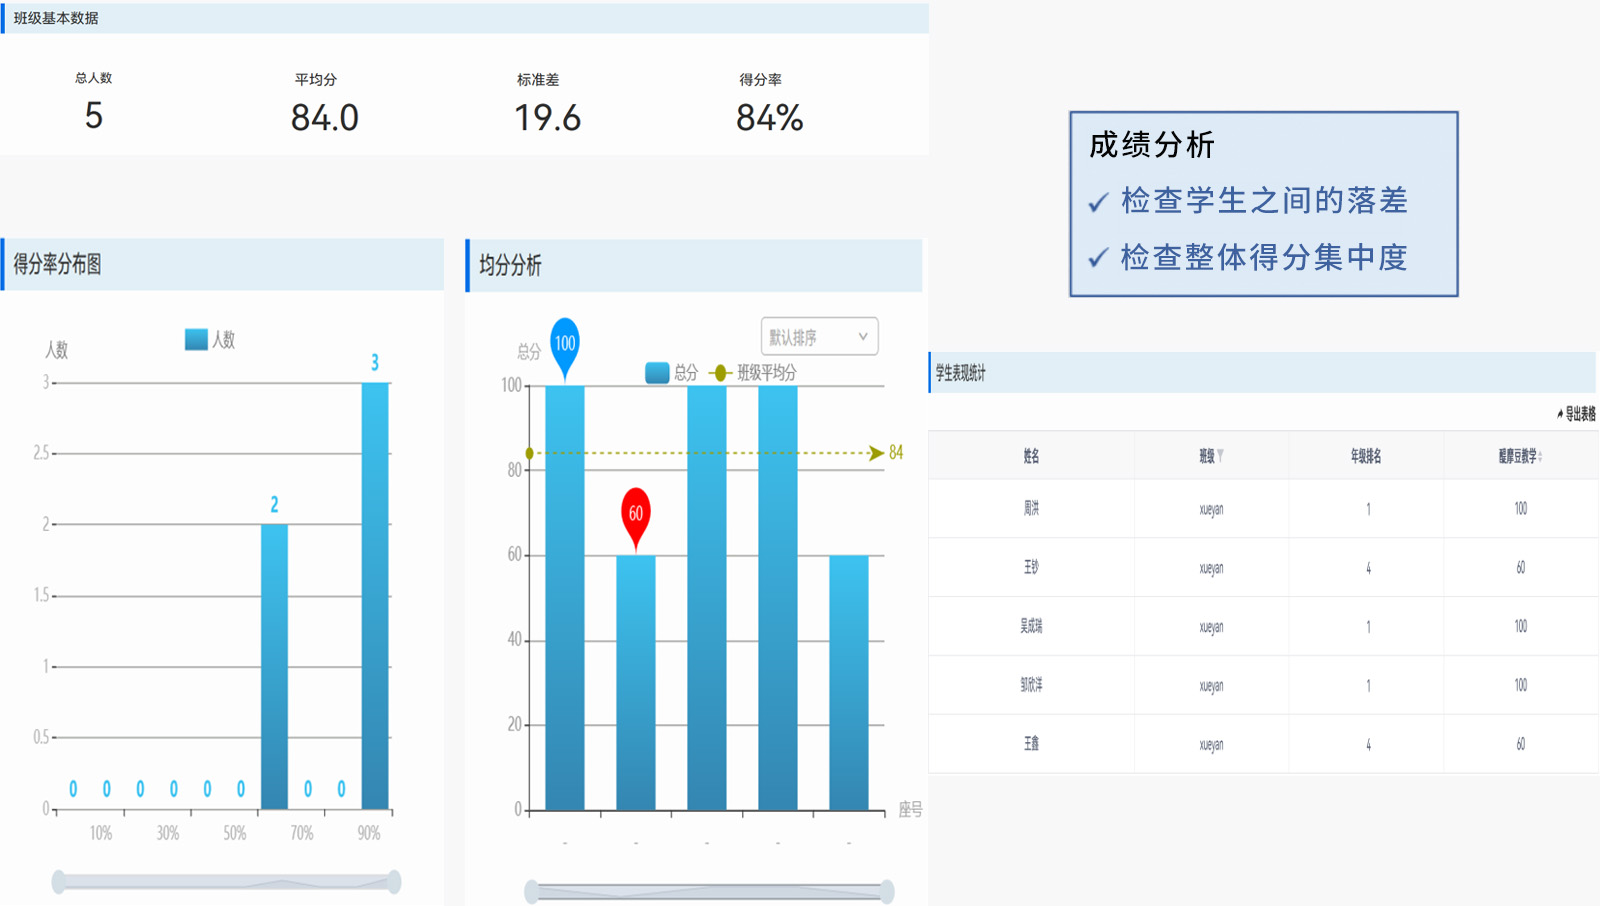Screen dimensions: 1600x906
Task: Toggle 班级平均分 line via legend text
Action: pos(766,373)
